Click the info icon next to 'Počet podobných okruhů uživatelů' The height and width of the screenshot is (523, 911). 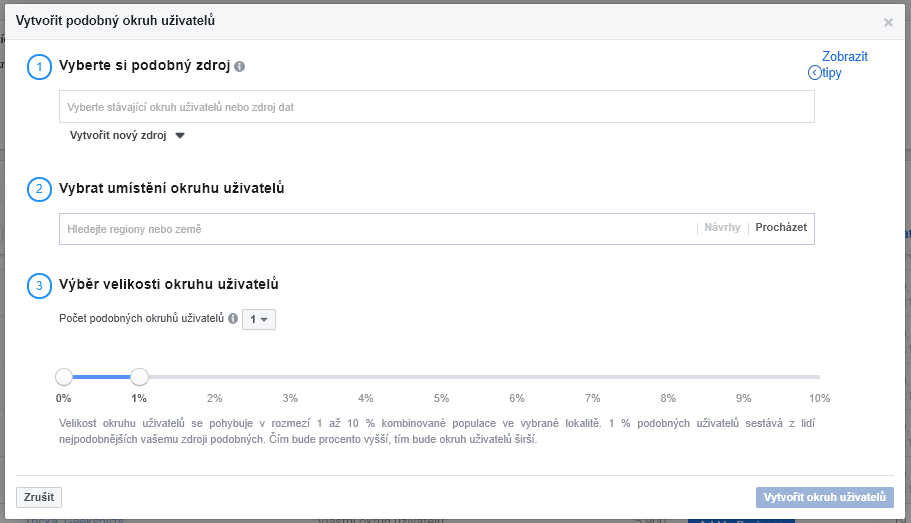click(233, 318)
